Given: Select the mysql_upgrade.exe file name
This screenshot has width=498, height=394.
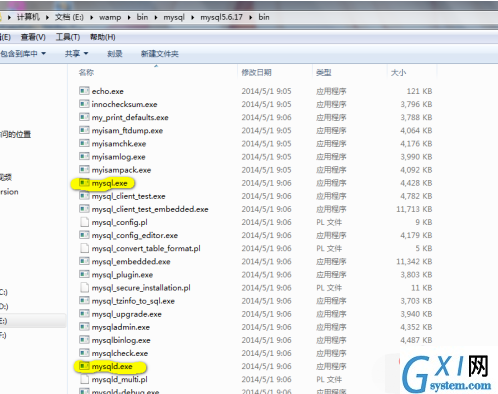Looking at the screenshot, I should coord(127,314).
